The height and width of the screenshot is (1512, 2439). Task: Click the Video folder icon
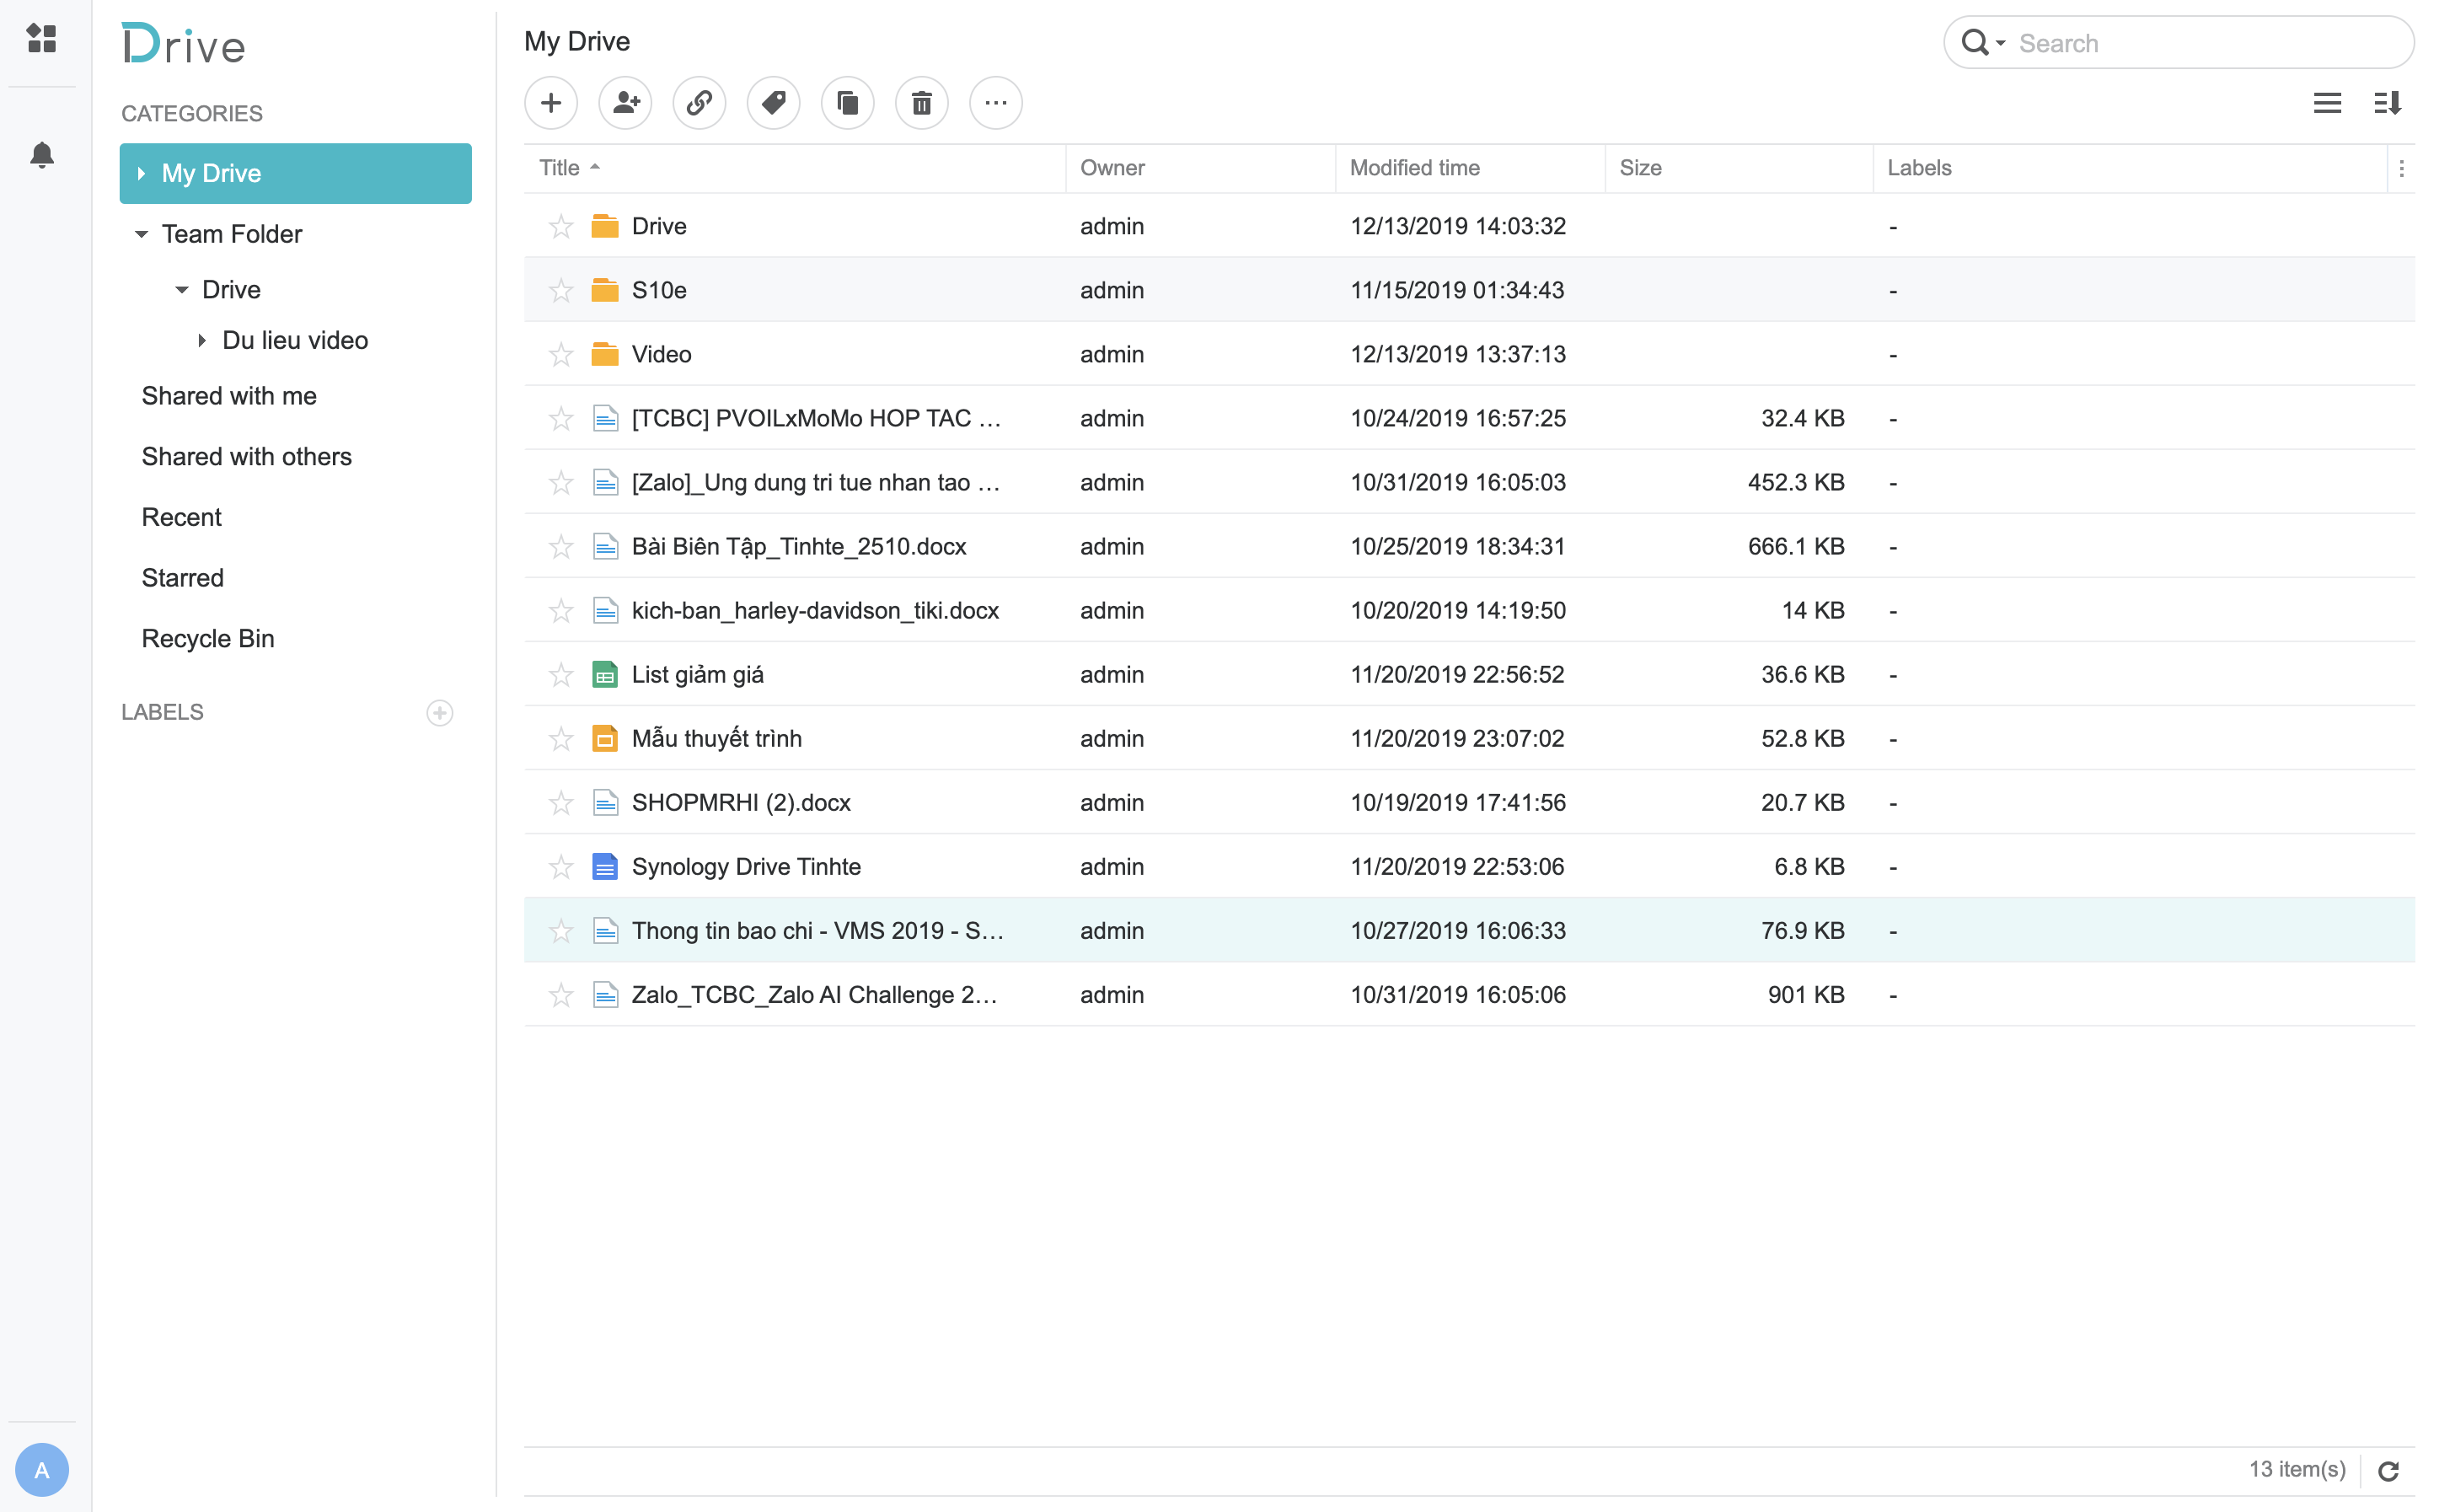(x=605, y=354)
